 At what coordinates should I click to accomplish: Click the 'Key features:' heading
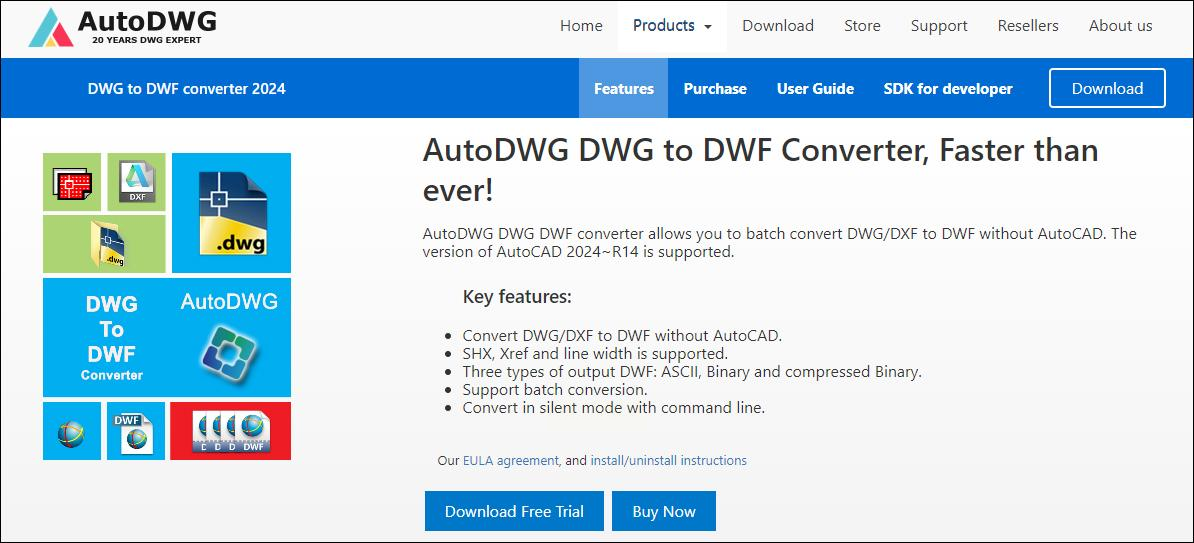click(x=517, y=296)
